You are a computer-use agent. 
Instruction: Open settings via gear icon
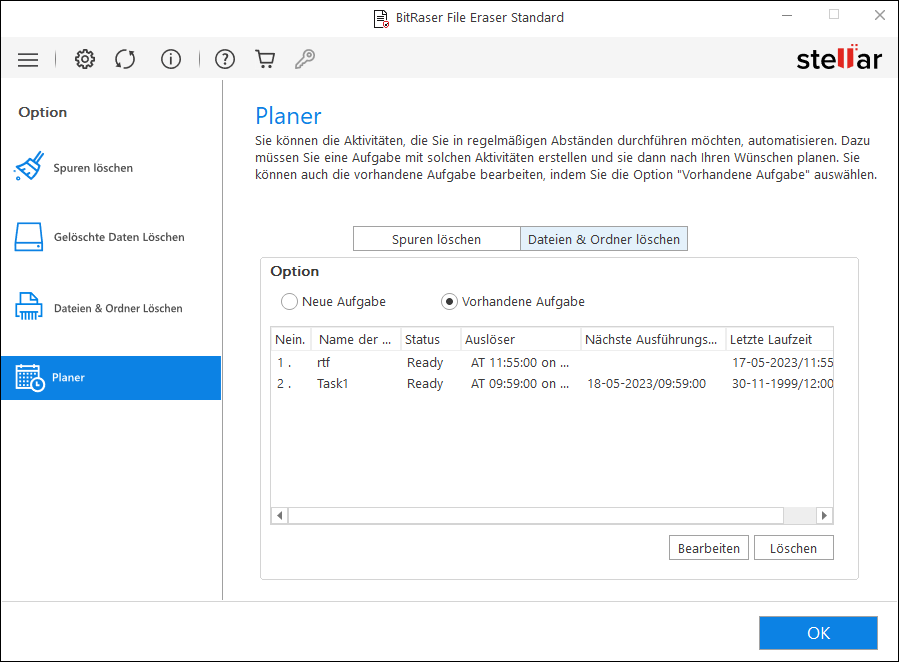coord(85,59)
